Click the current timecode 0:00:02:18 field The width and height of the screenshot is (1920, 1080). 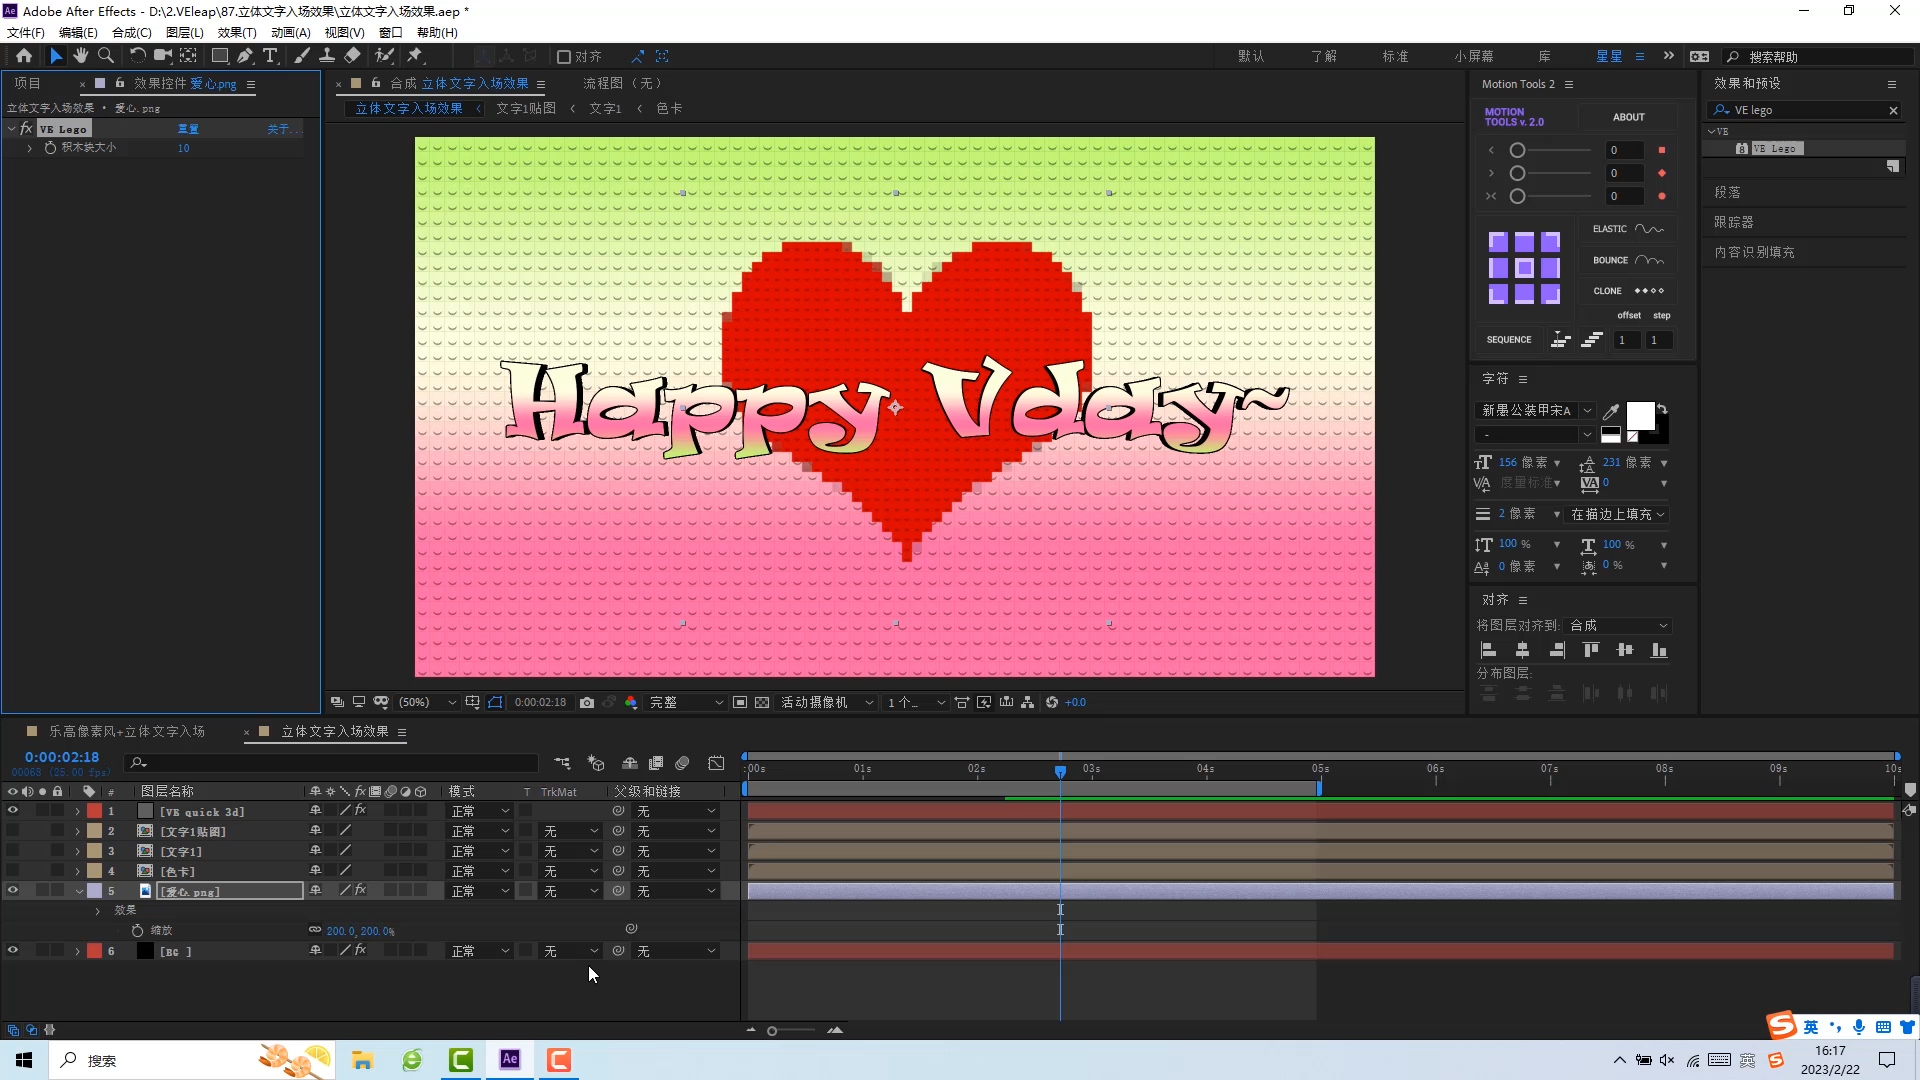click(62, 757)
